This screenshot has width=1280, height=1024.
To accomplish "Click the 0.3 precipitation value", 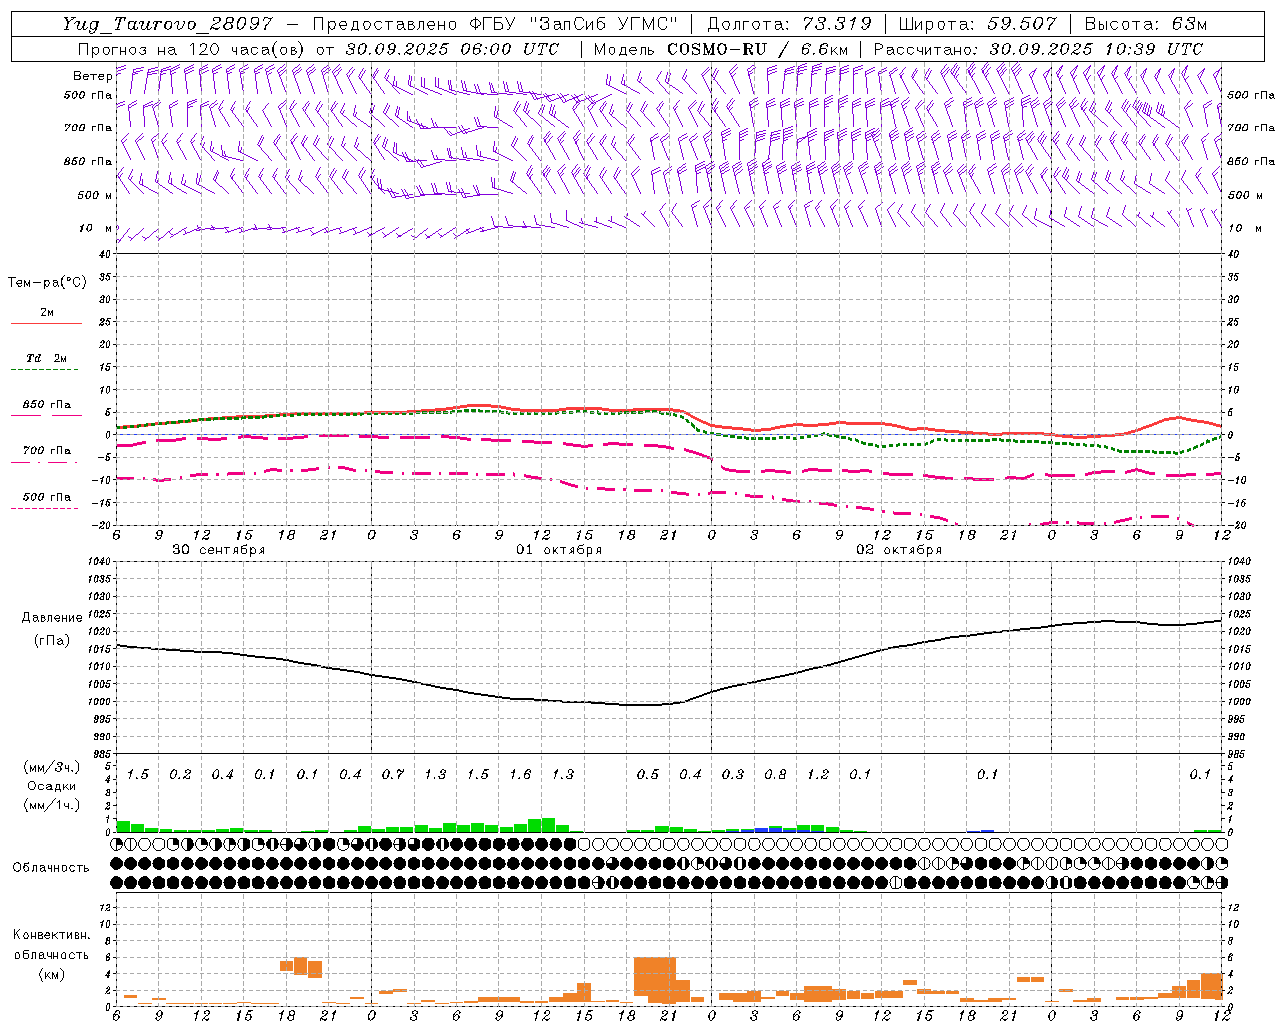I will pos(733,775).
